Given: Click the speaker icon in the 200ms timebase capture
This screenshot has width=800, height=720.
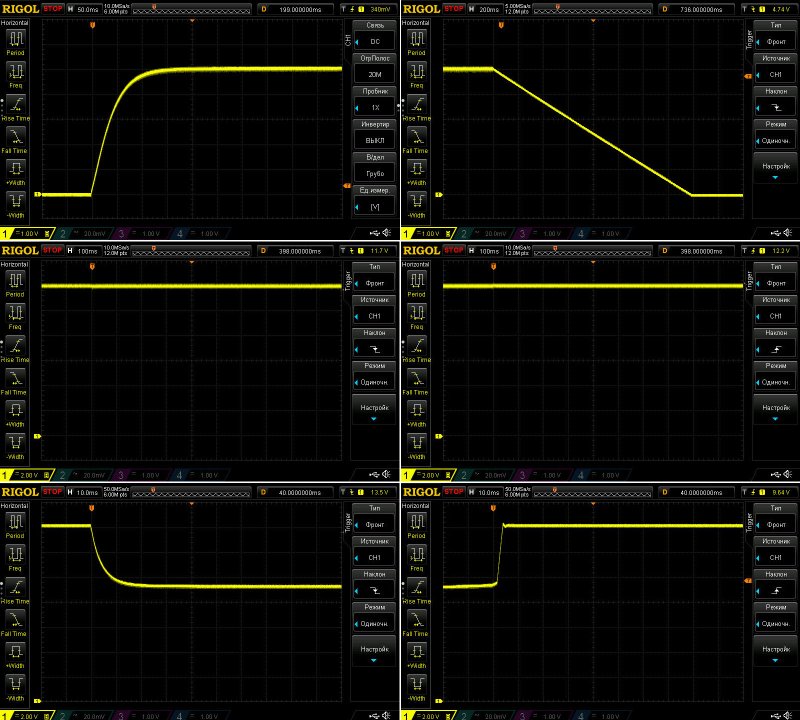Looking at the screenshot, I should (788, 233).
